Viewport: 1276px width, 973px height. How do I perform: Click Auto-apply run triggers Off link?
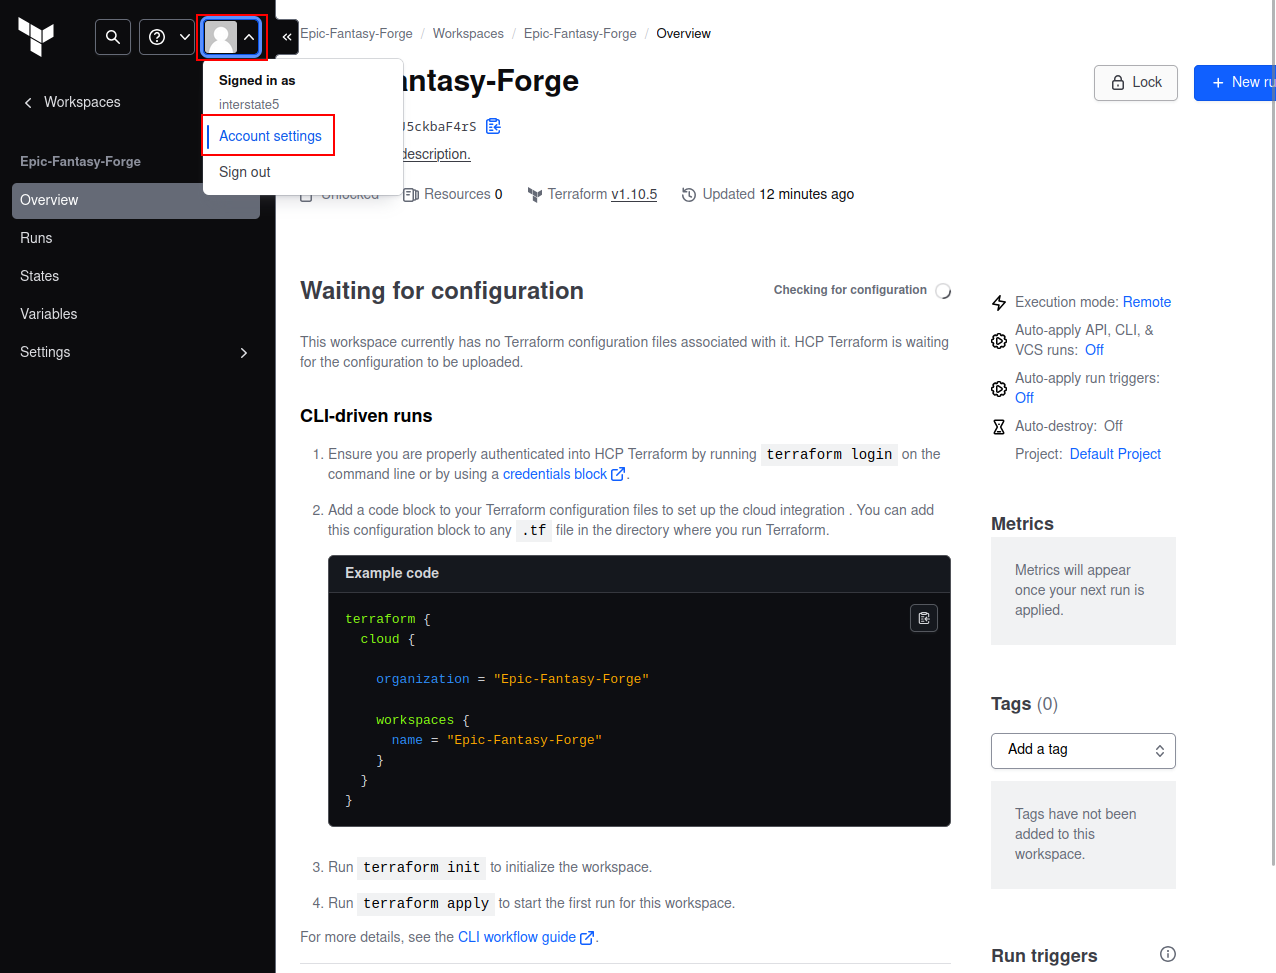(1024, 398)
